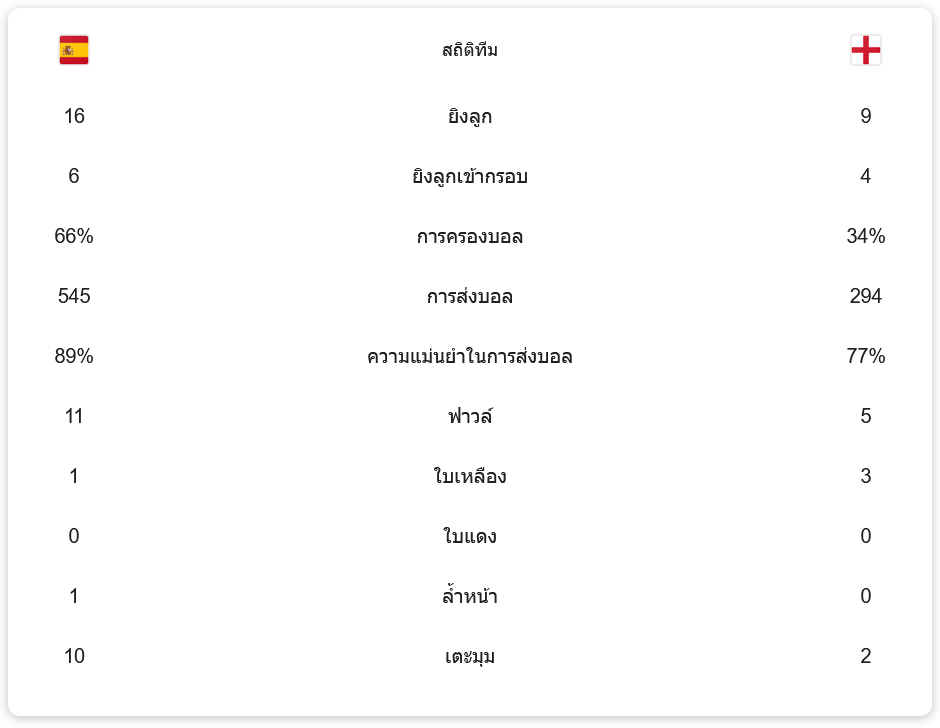Click the เตะมุม corners label
940x728 pixels.
point(469,656)
